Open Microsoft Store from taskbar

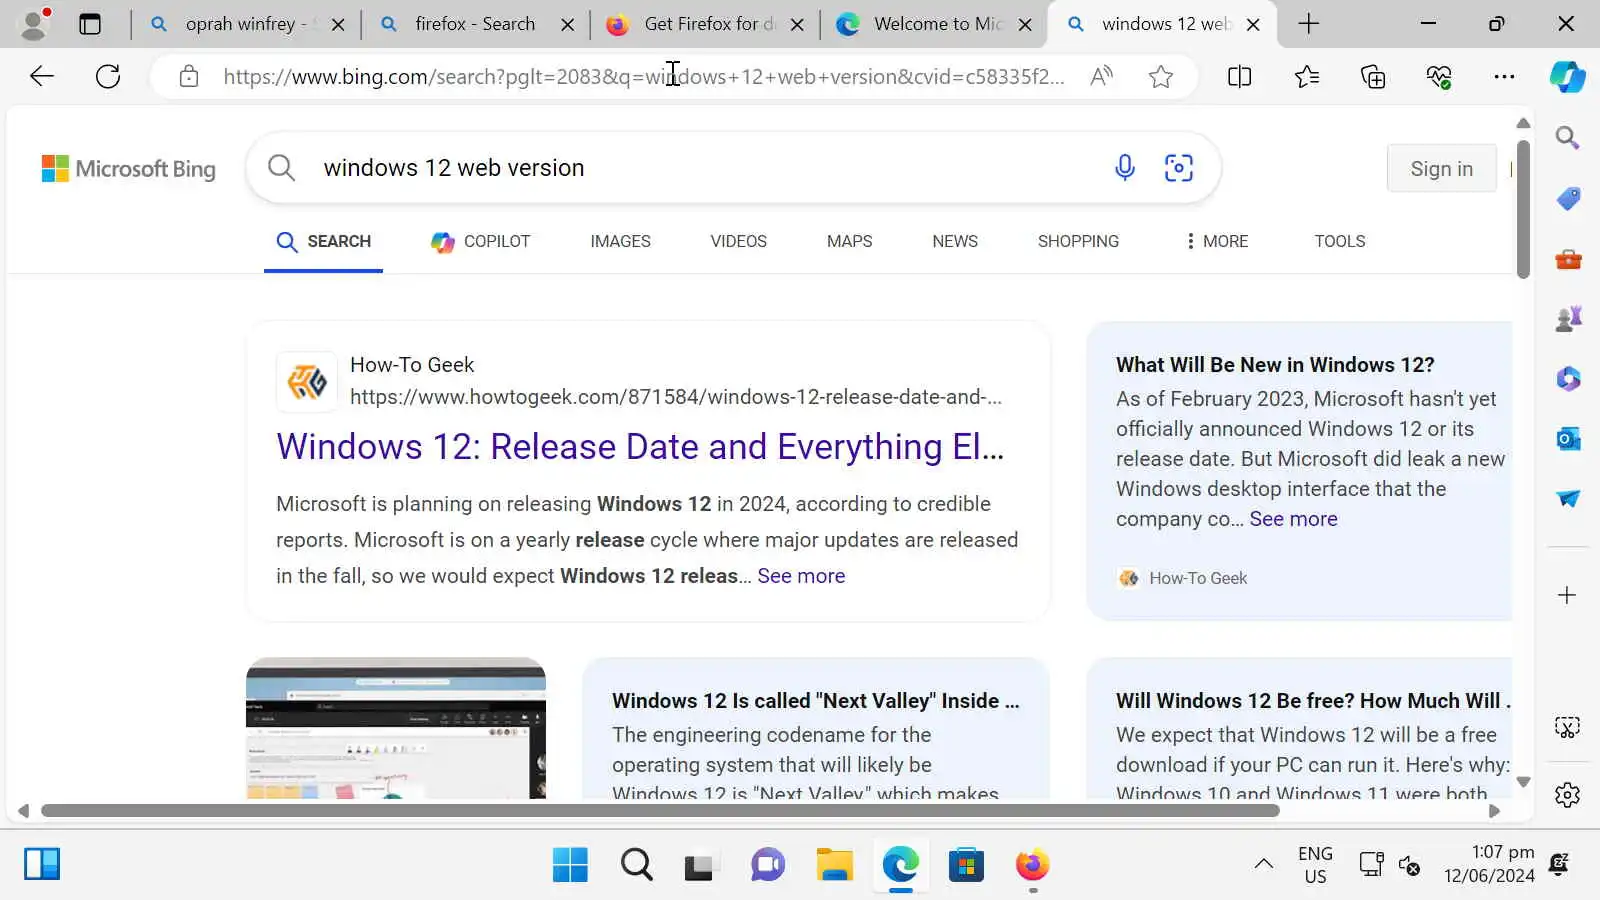(966, 865)
